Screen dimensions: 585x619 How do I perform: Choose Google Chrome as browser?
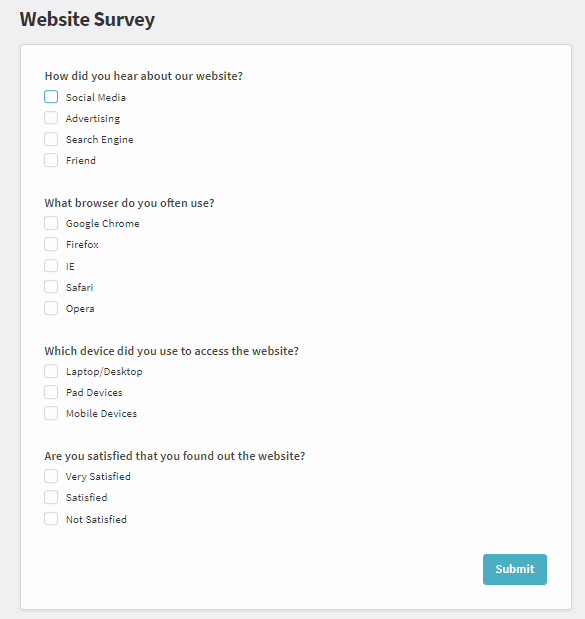(51, 223)
